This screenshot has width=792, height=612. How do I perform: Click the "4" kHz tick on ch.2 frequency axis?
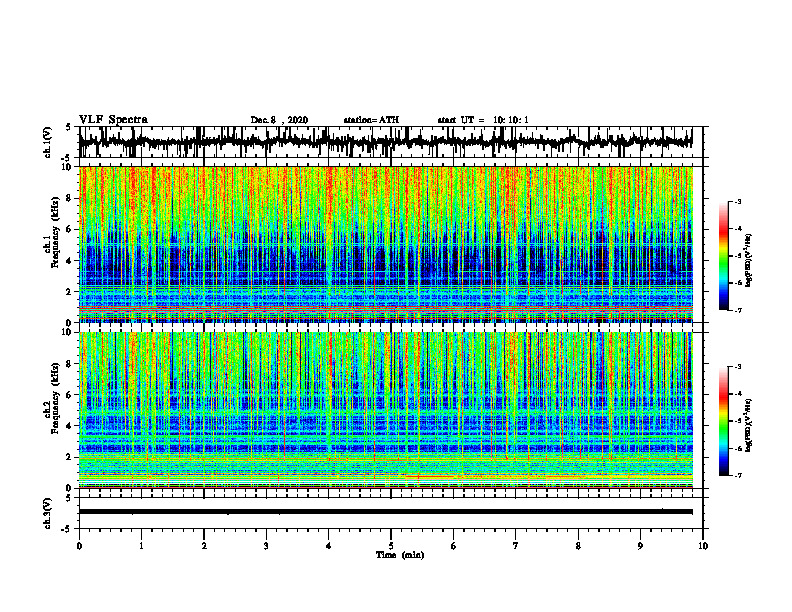[70, 426]
